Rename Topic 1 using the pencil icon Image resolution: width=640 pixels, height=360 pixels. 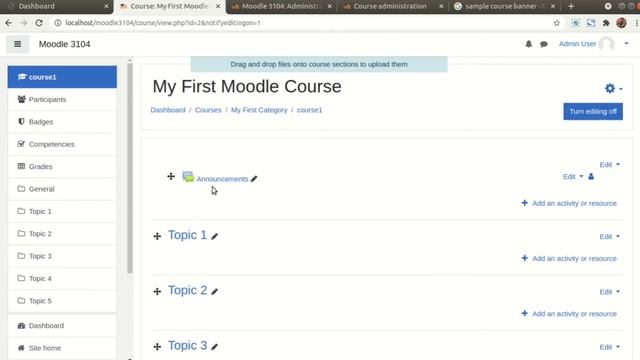pos(215,236)
